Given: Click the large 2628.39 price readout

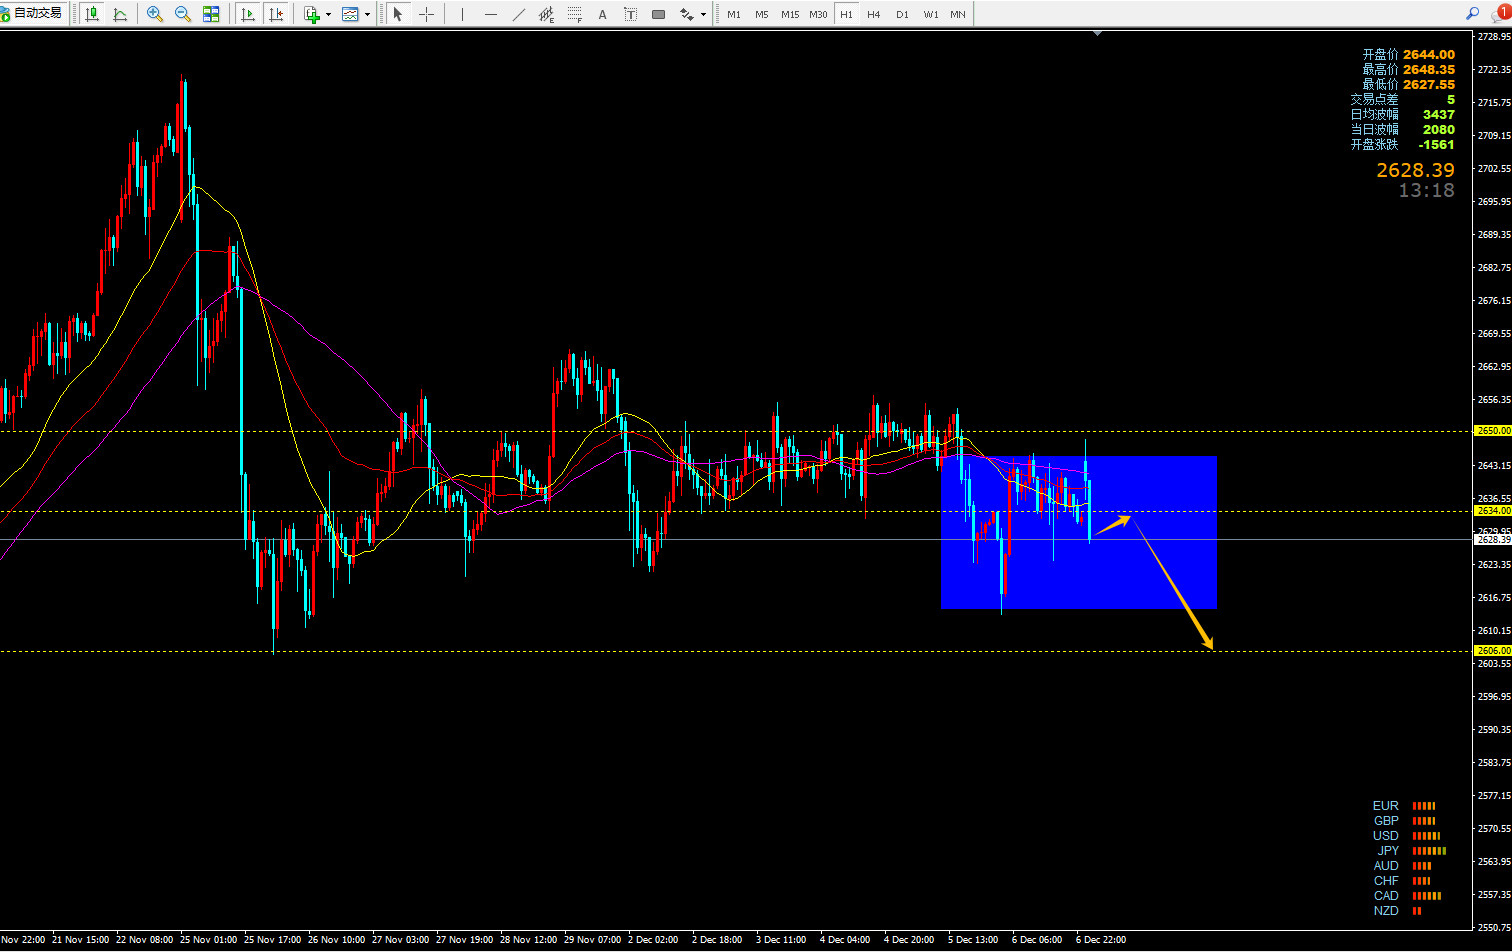Looking at the screenshot, I should click(1415, 170).
